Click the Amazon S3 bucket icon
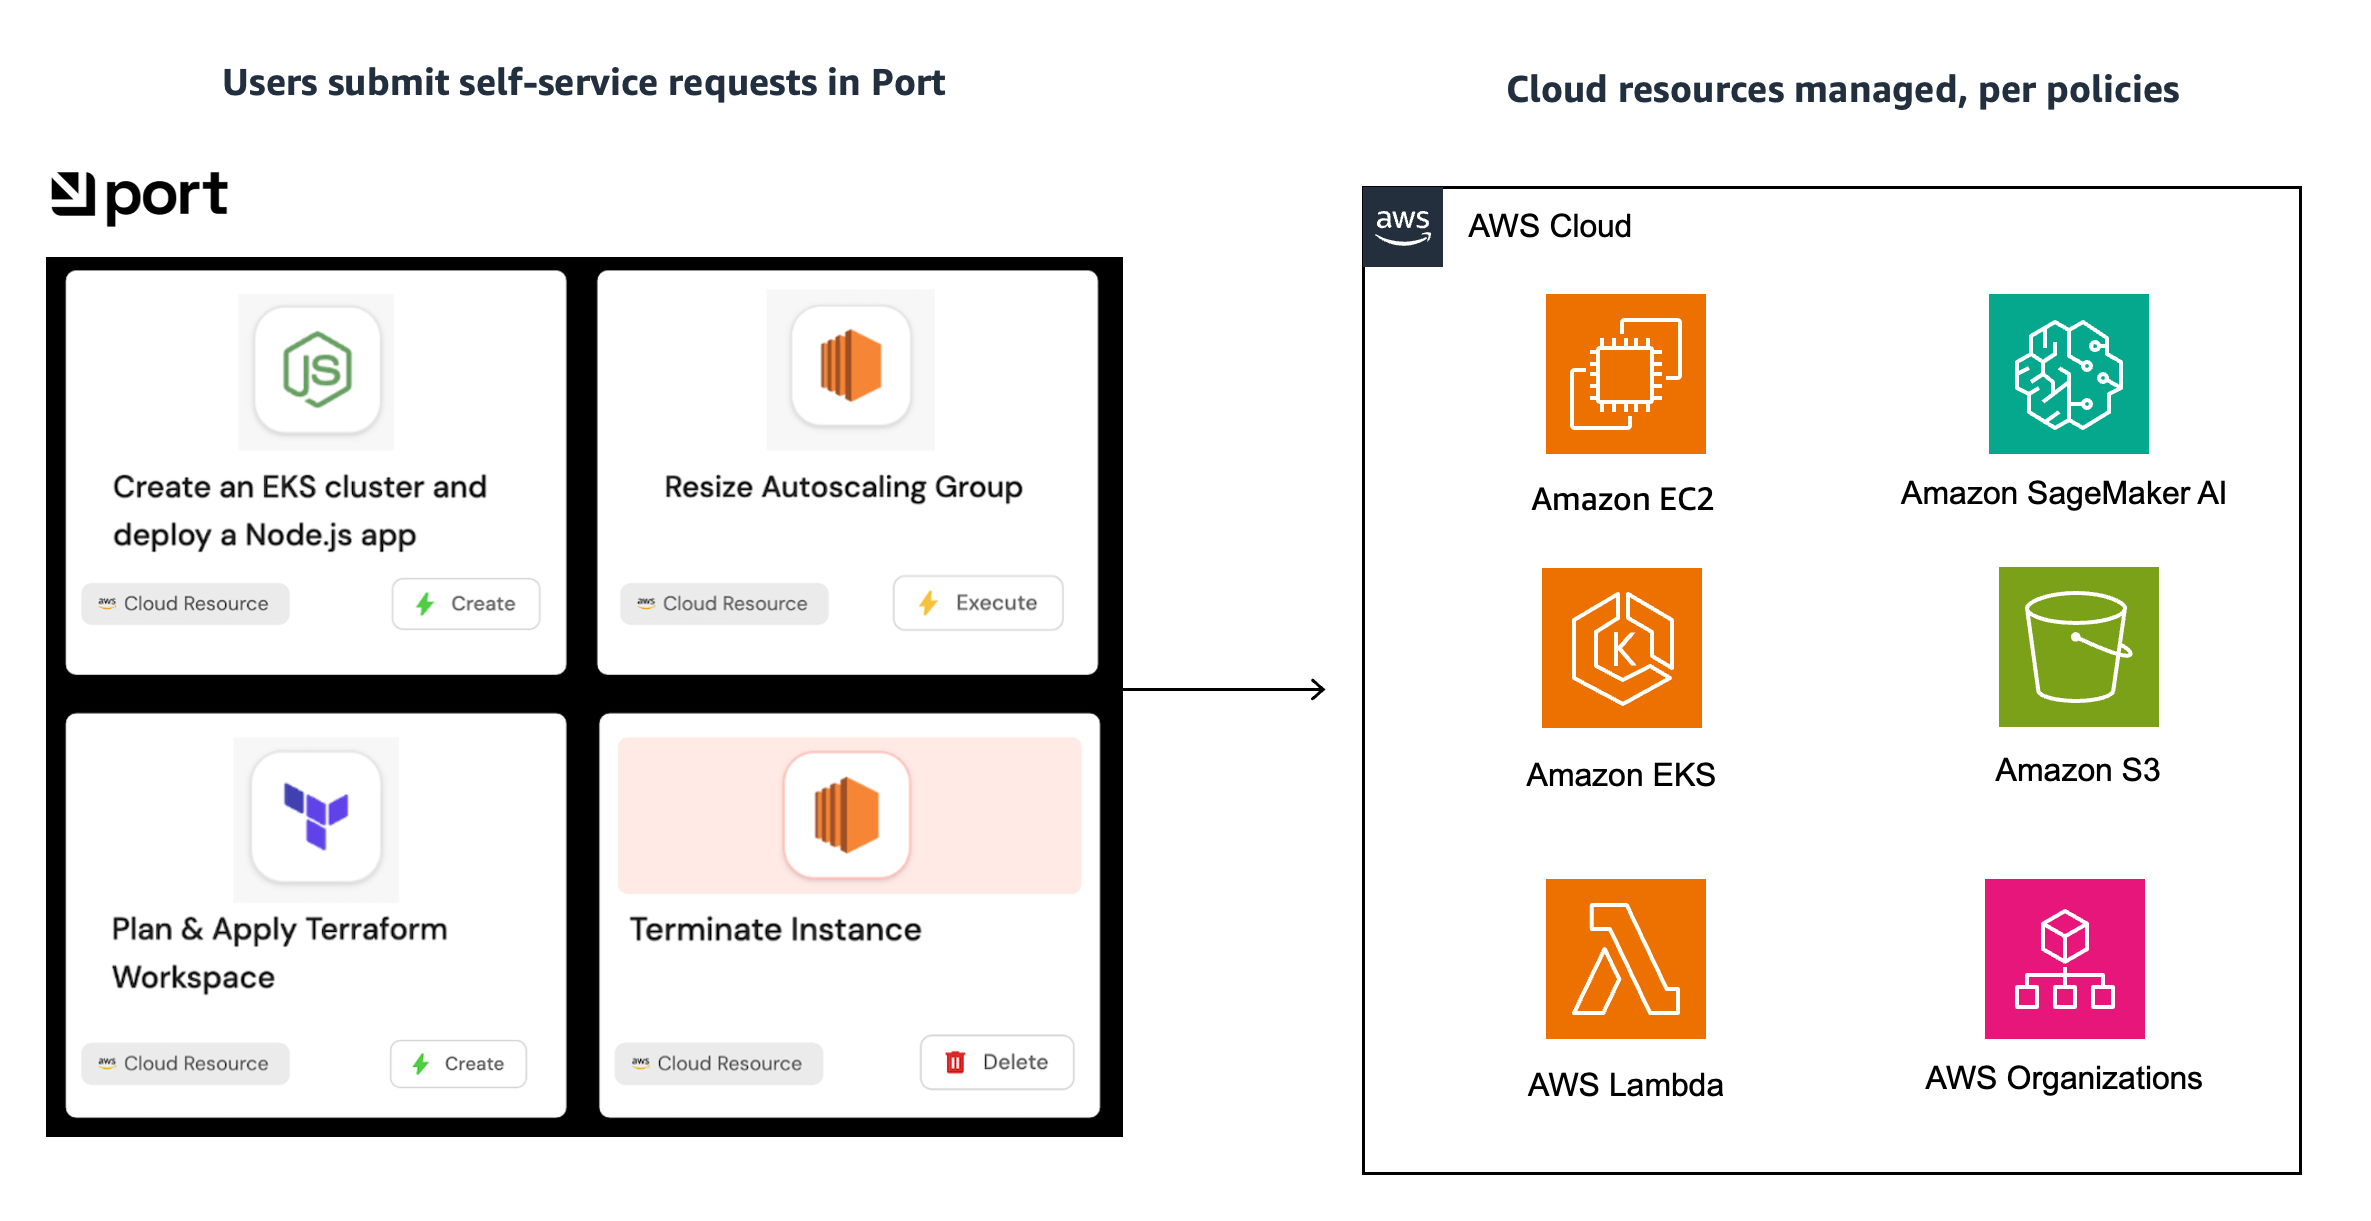The height and width of the screenshot is (1221, 2371). pyautogui.click(x=2078, y=647)
